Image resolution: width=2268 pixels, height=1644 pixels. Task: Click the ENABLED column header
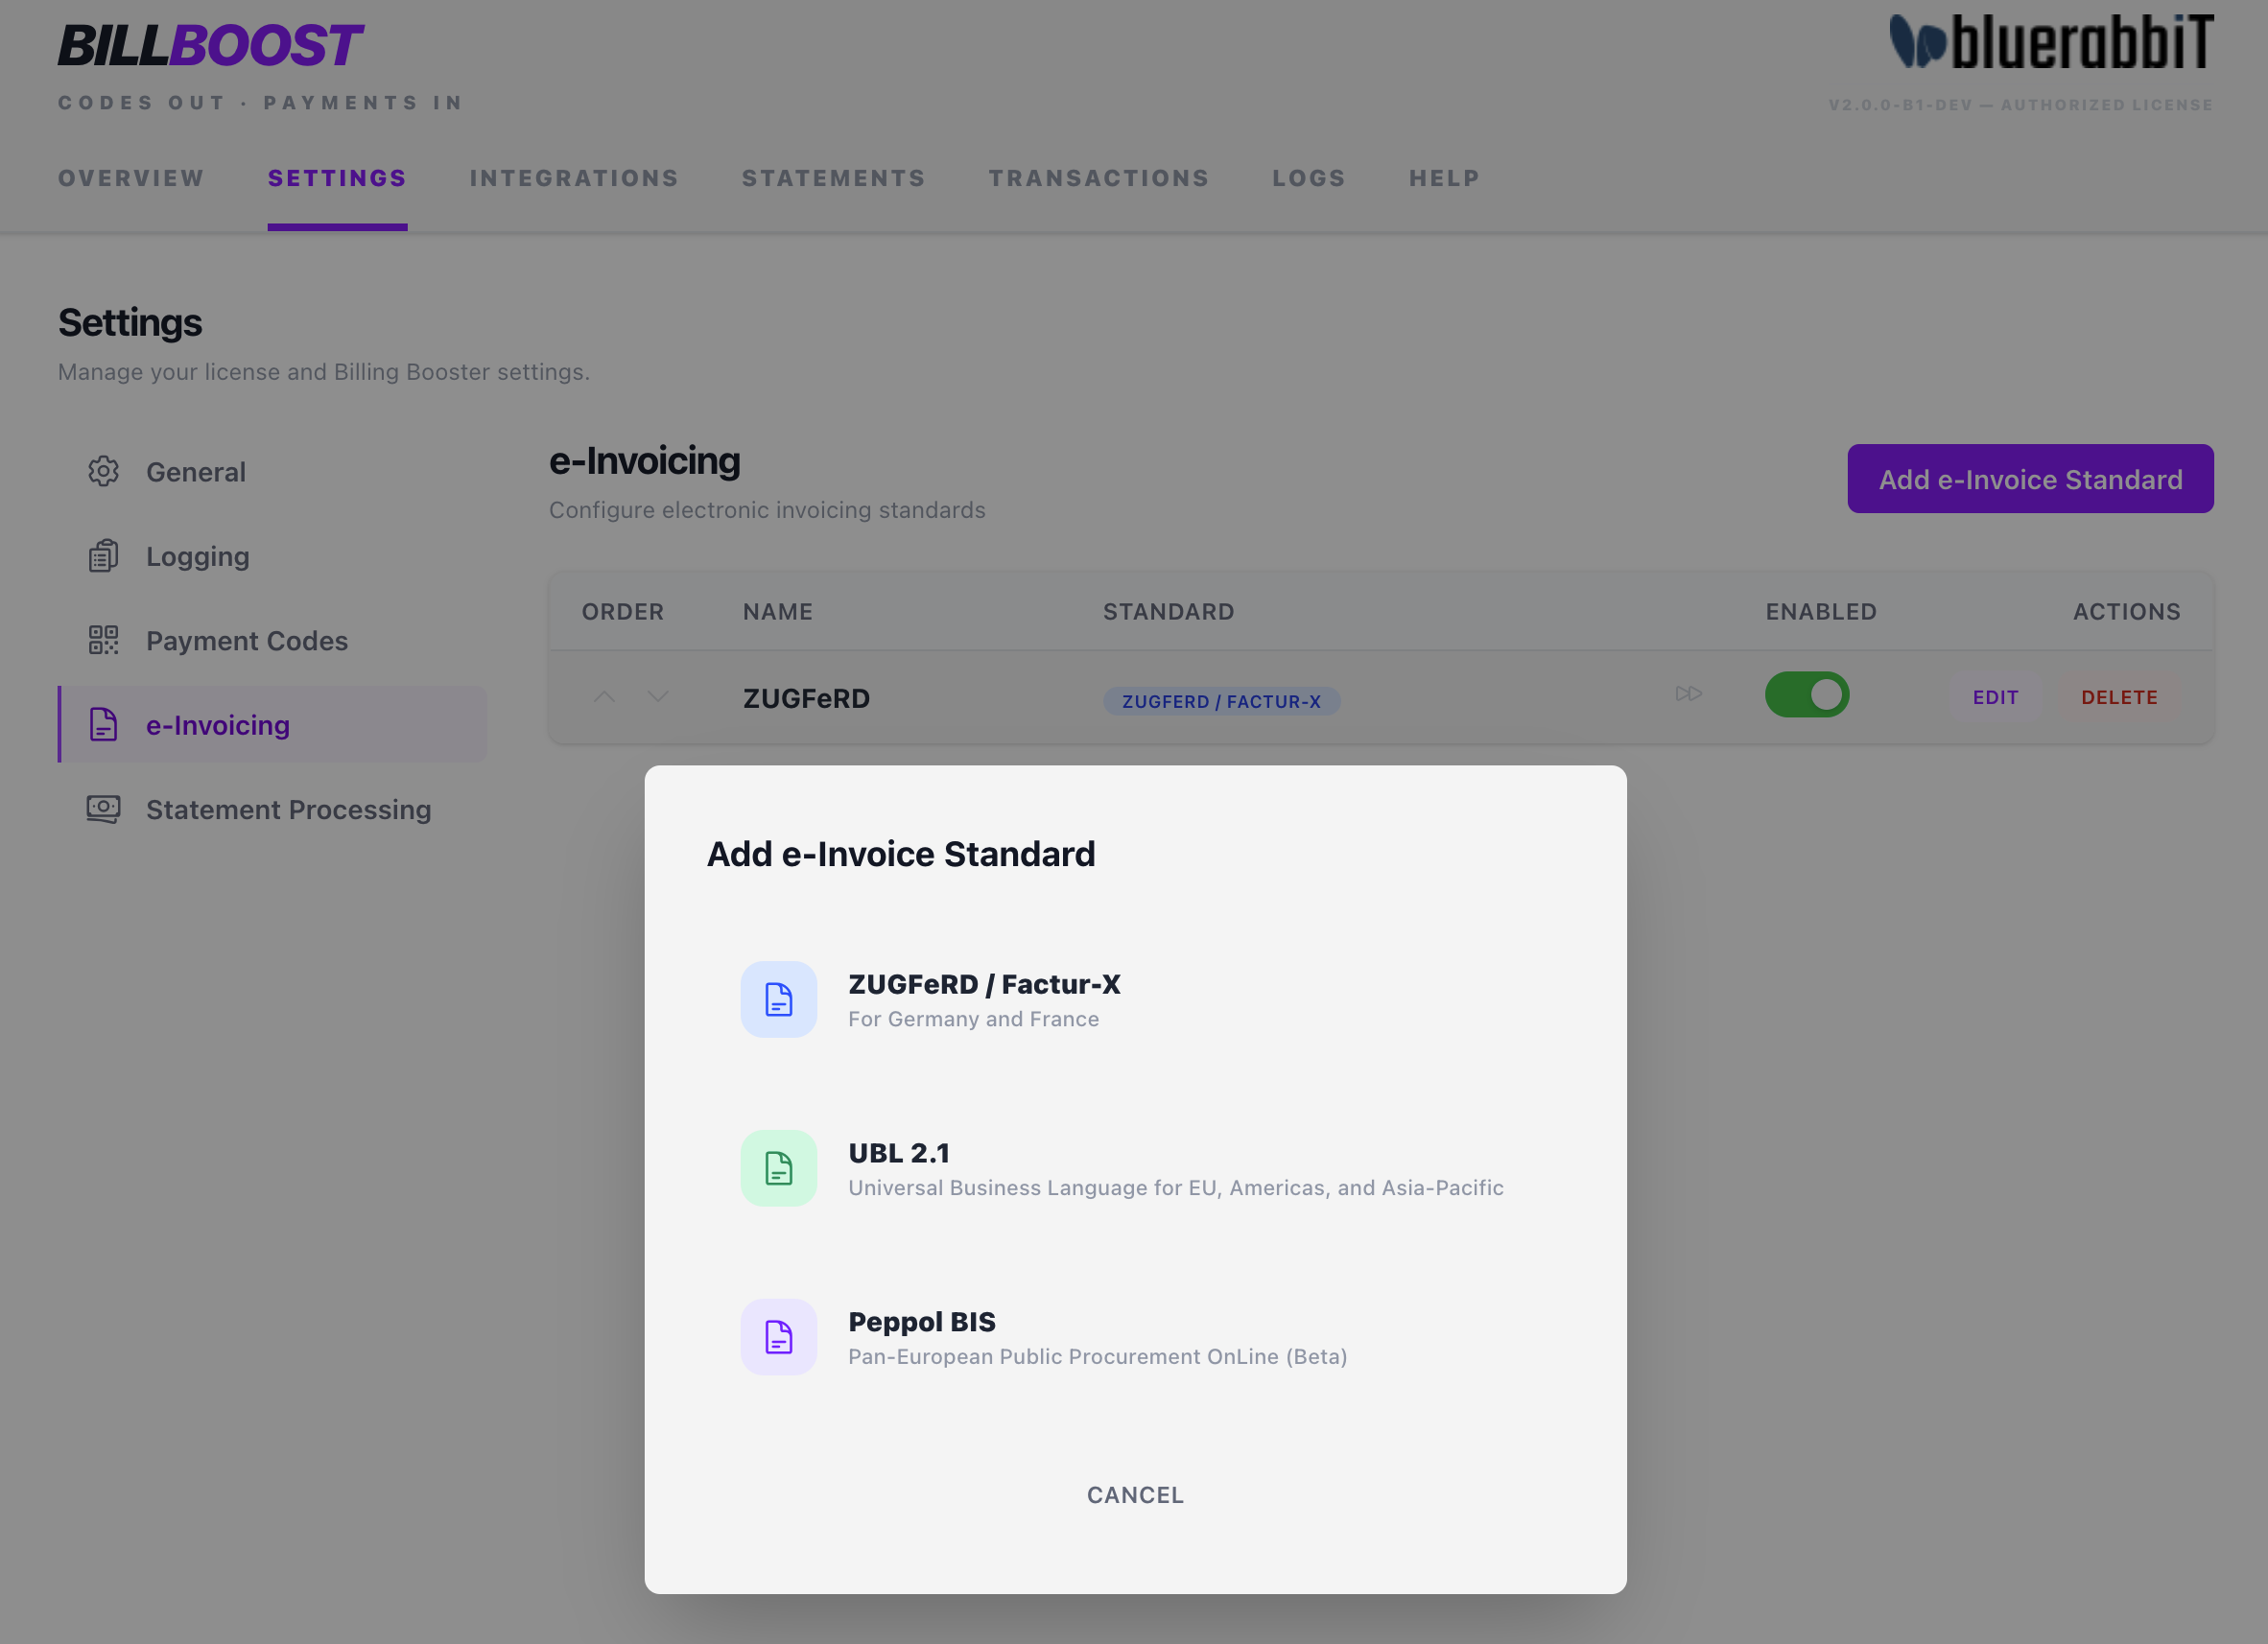pos(1821,611)
